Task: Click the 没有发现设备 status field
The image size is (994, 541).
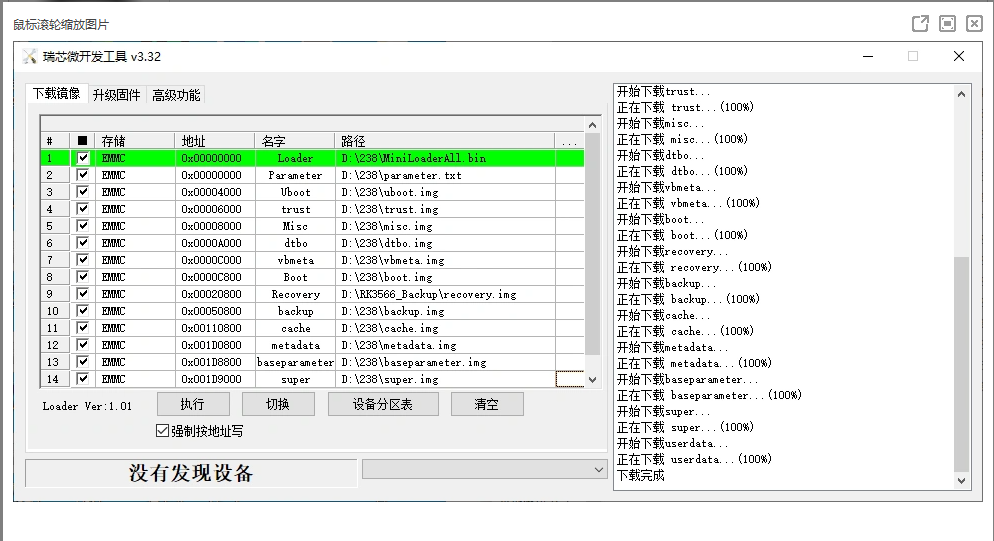Action: (191, 473)
